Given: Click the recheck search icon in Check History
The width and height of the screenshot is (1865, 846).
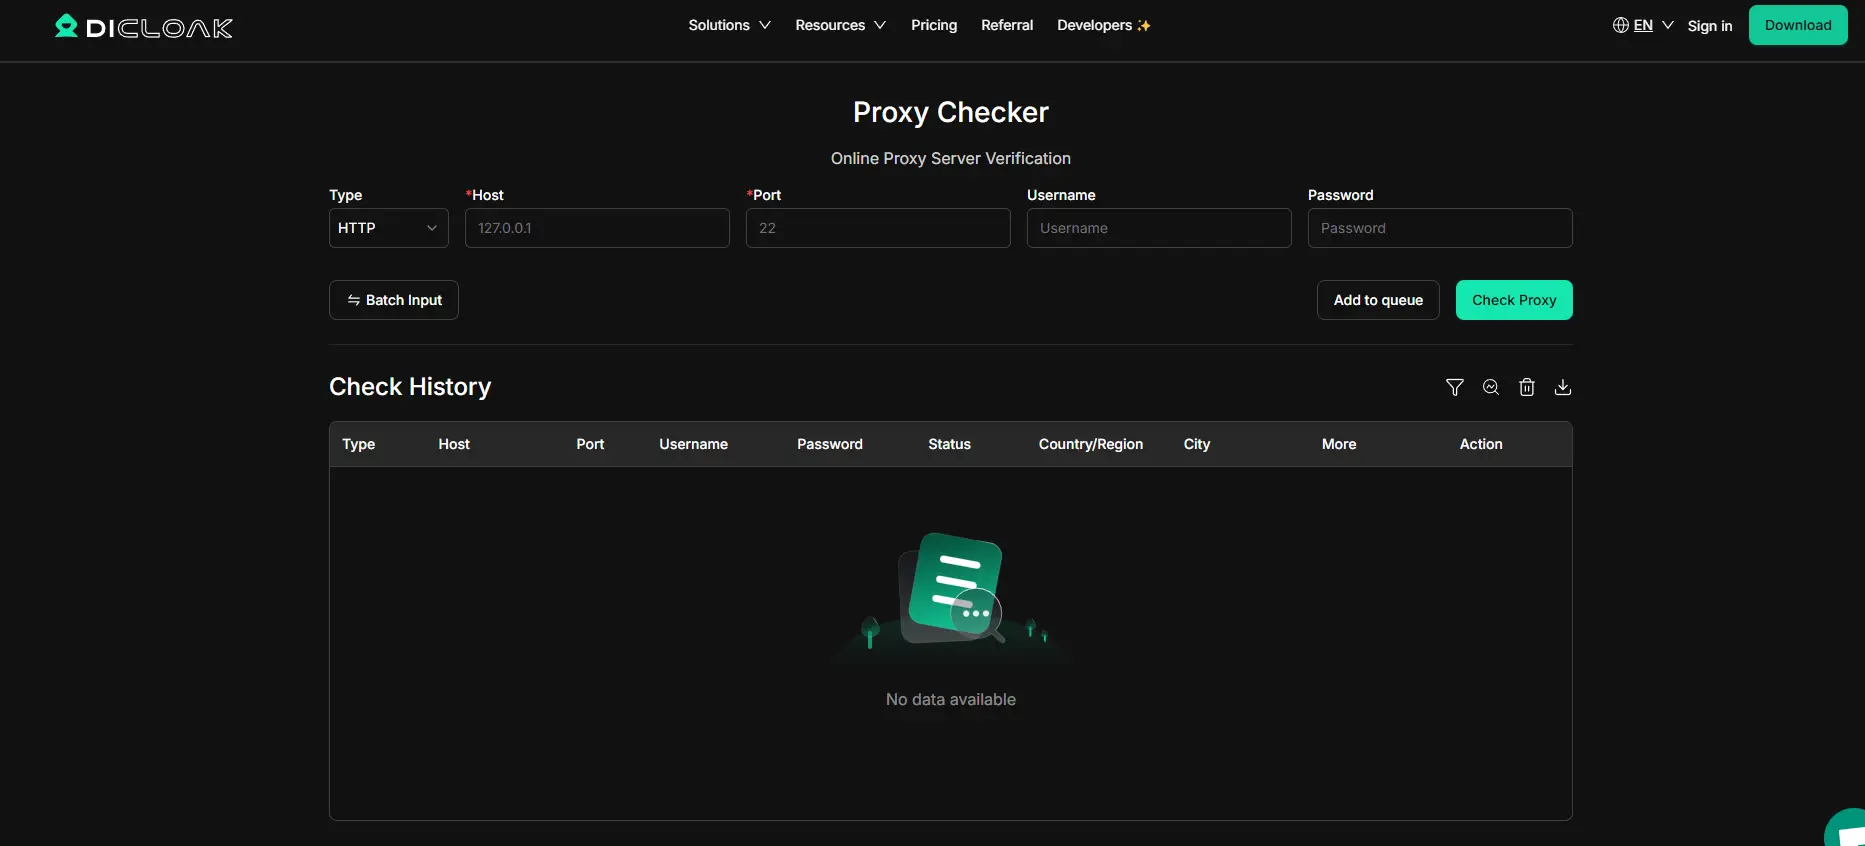Looking at the screenshot, I should point(1490,387).
